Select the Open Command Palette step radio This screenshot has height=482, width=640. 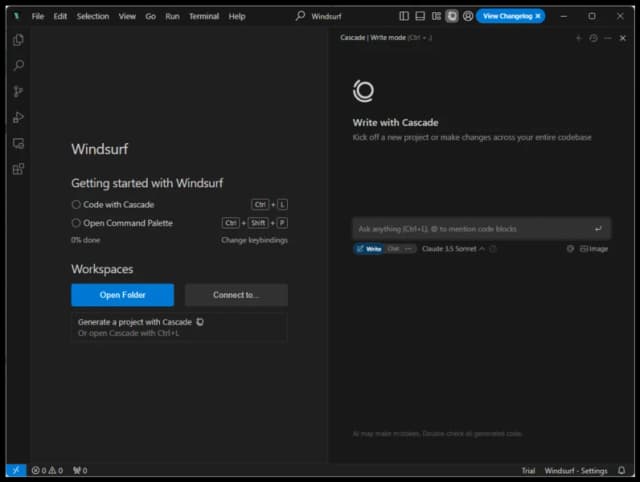[76, 223]
